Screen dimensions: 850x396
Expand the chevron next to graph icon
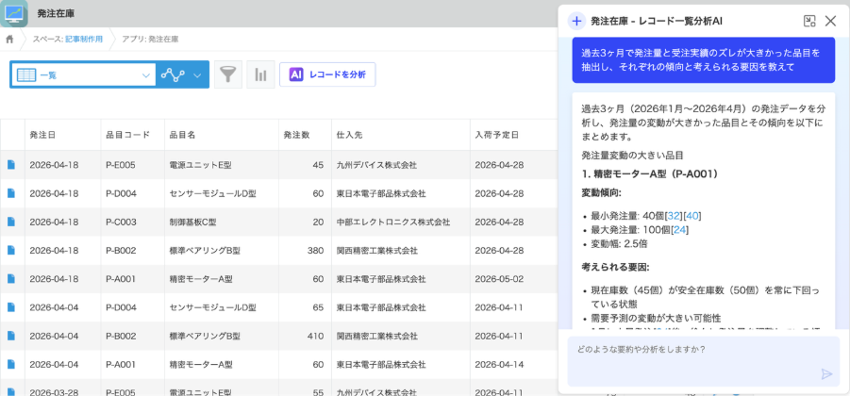pyautogui.click(x=197, y=75)
